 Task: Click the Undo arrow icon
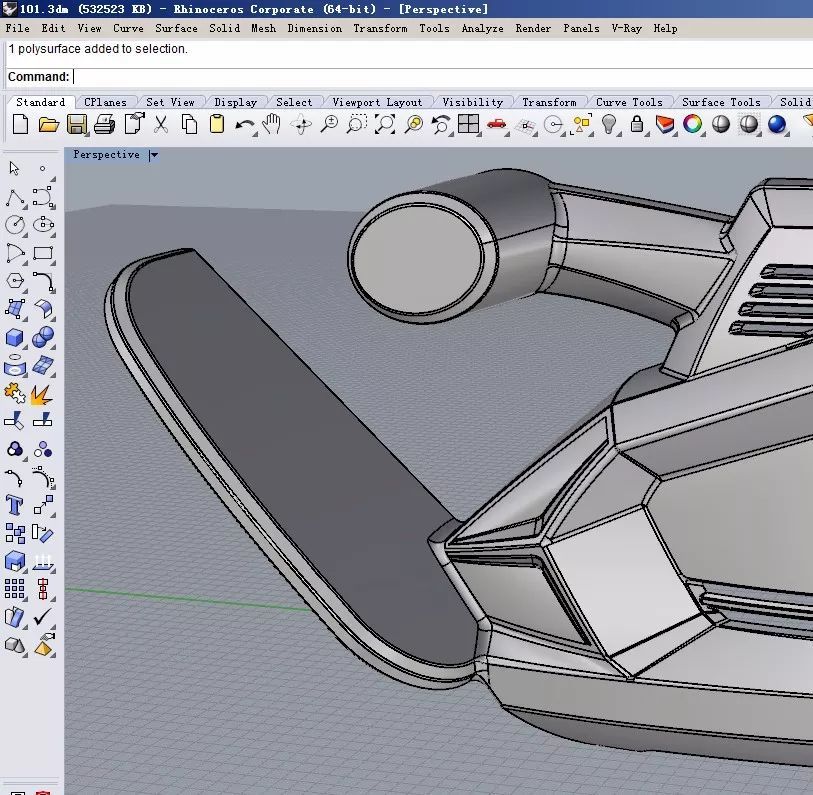244,125
